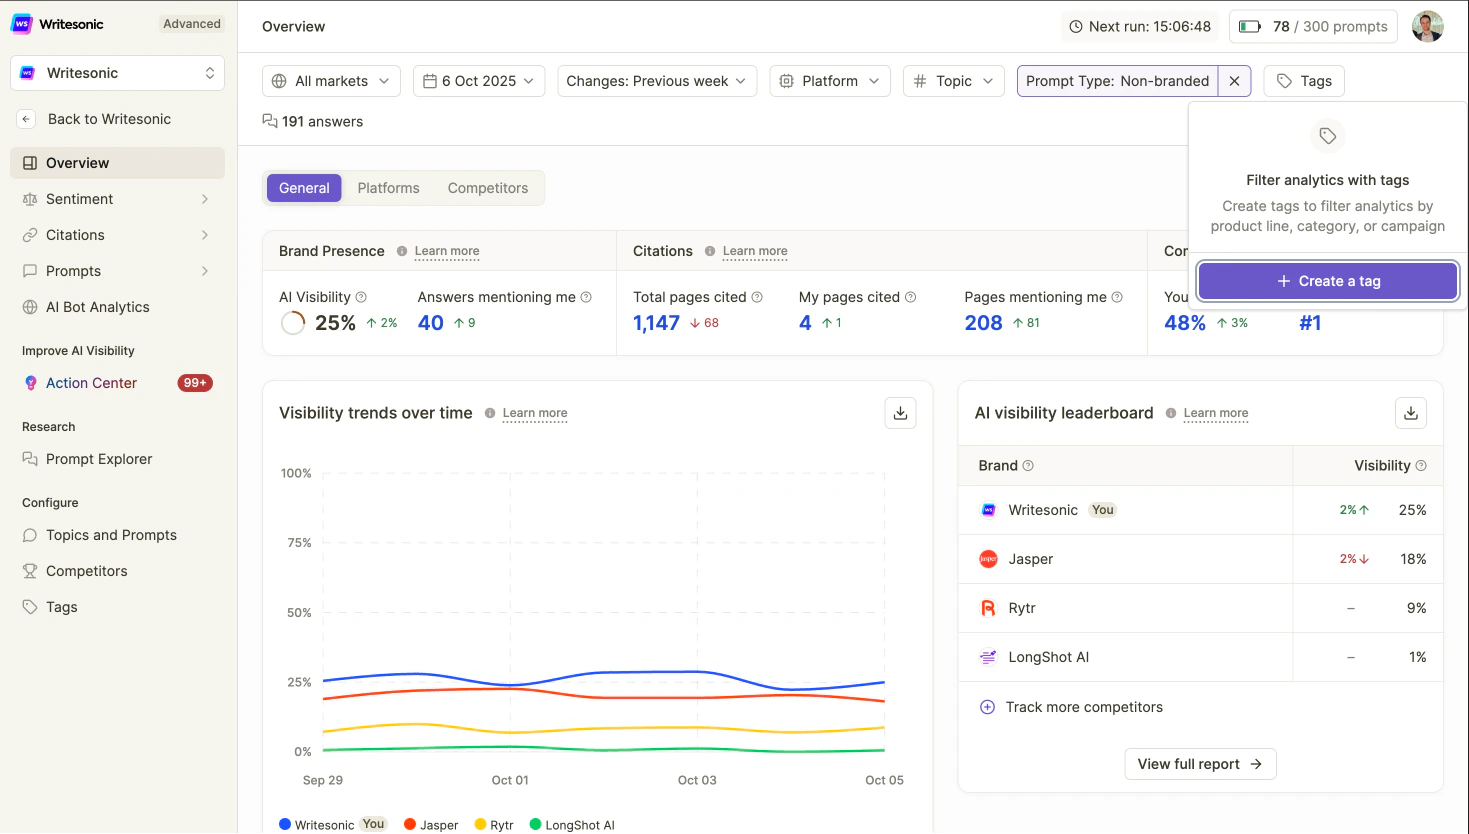Download the Visibility trends chart data
This screenshot has height=834, width=1469.
(900, 412)
